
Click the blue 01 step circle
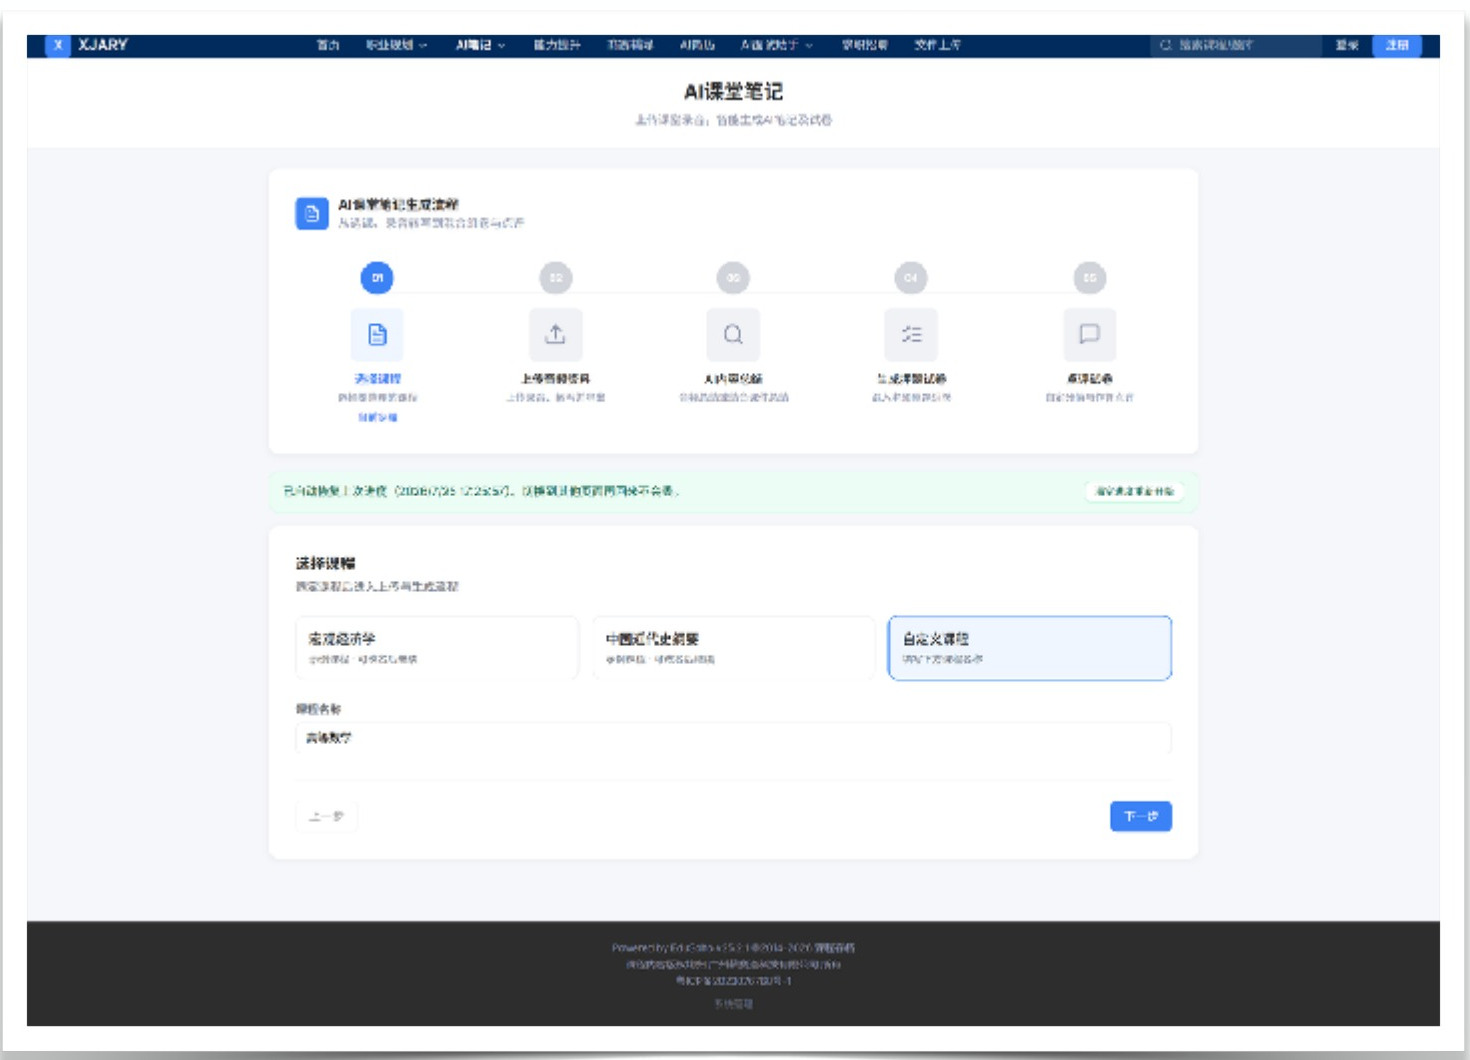coord(377,278)
